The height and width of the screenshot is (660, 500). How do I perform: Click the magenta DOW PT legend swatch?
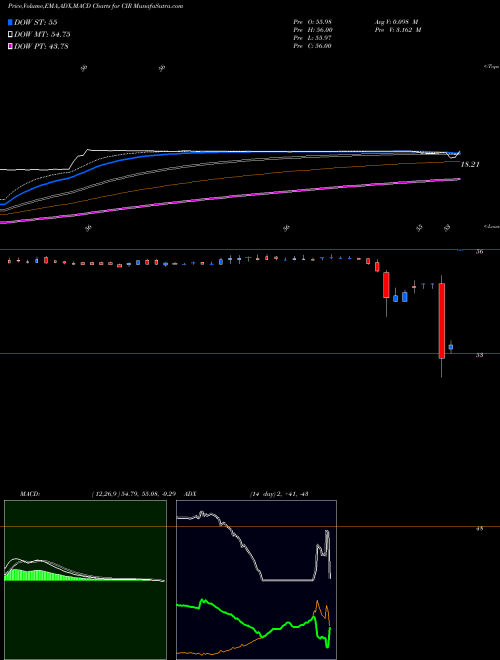(x=11, y=47)
